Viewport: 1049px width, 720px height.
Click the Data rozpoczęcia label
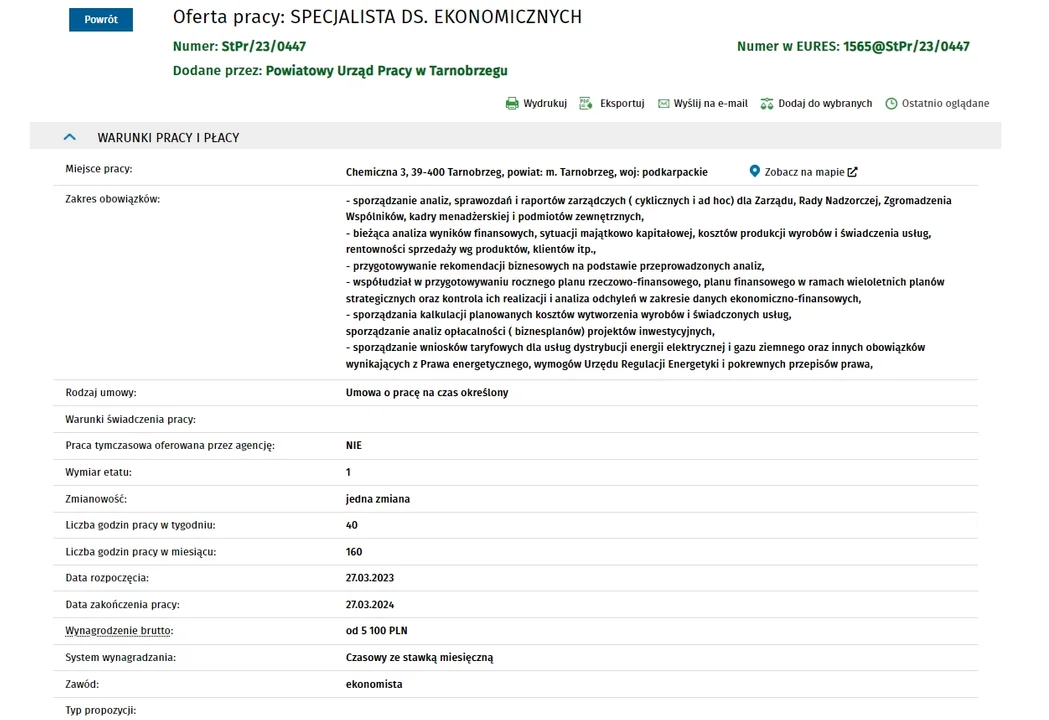107,577
